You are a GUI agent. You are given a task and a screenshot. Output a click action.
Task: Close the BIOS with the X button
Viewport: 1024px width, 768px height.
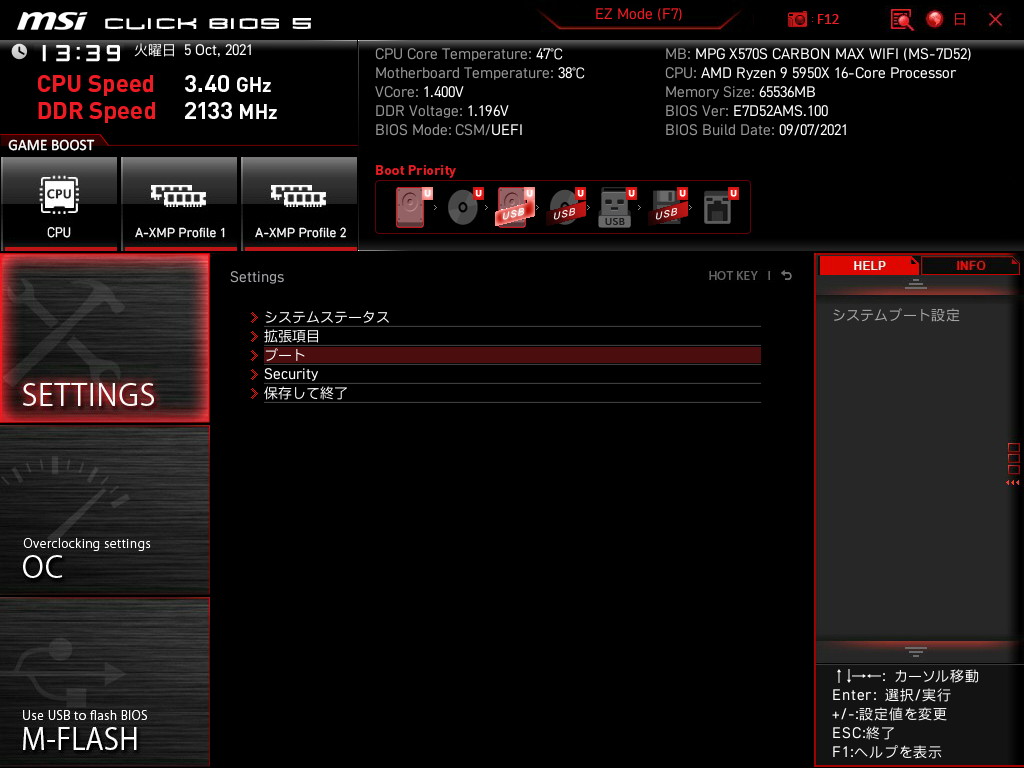pyautogui.click(x=995, y=20)
